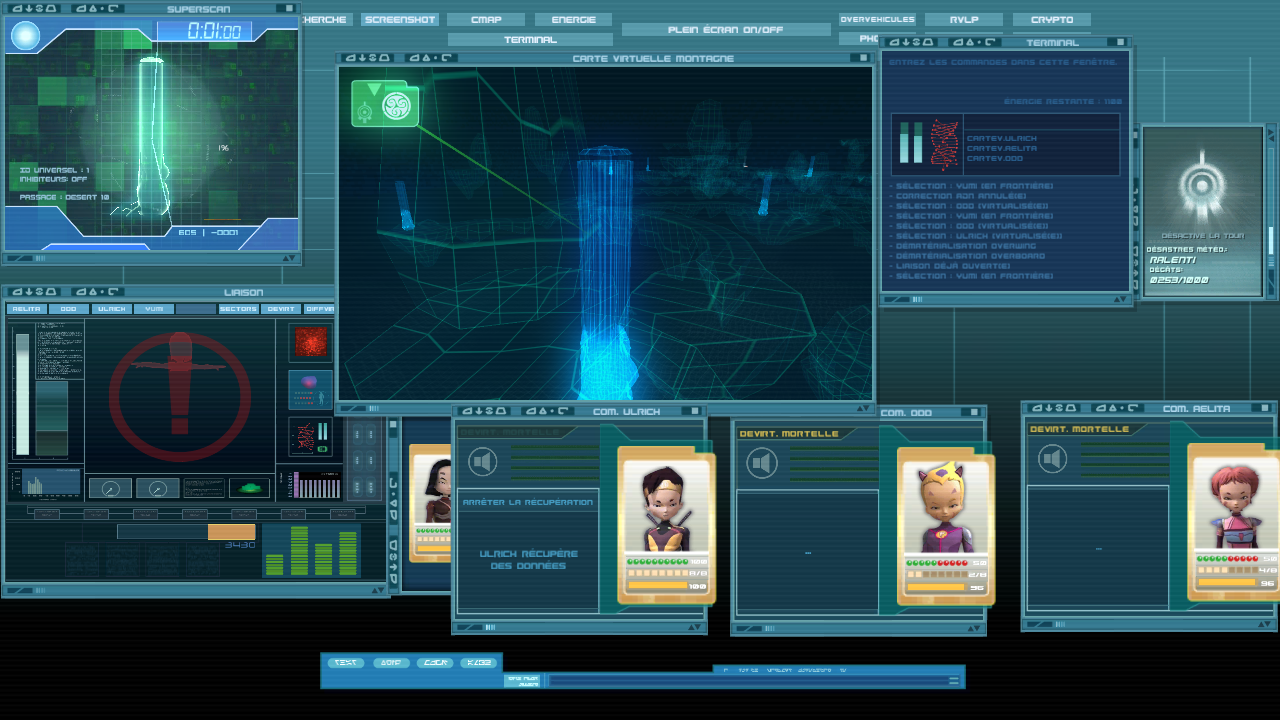
Task: Select CARTEV.ODD in Terminal list
Action: pyautogui.click(x=994, y=159)
